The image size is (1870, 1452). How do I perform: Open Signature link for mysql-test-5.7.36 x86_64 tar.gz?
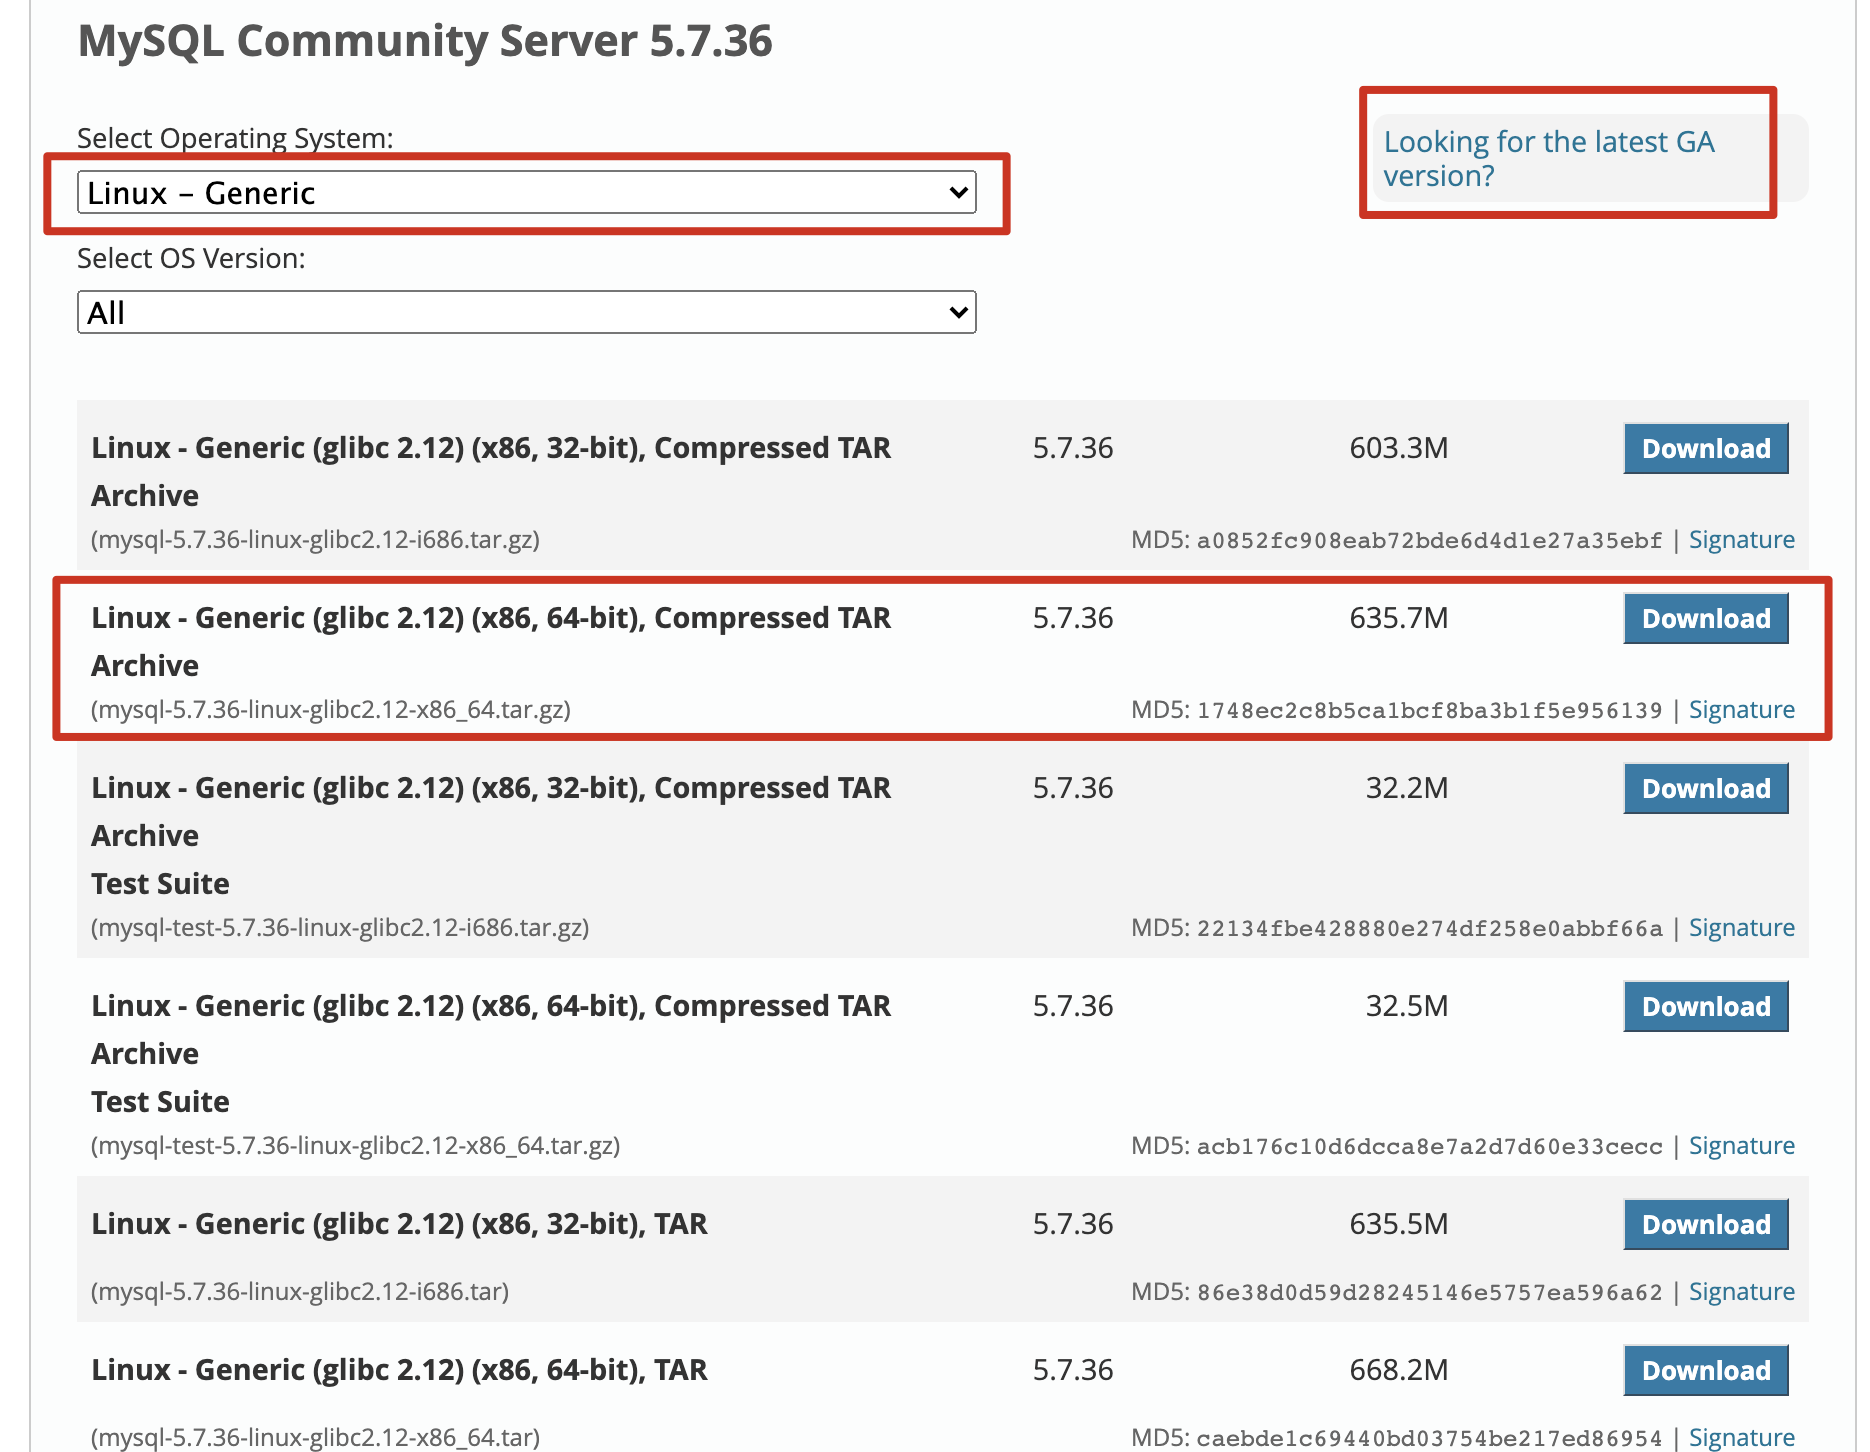coord(1741,1146)
